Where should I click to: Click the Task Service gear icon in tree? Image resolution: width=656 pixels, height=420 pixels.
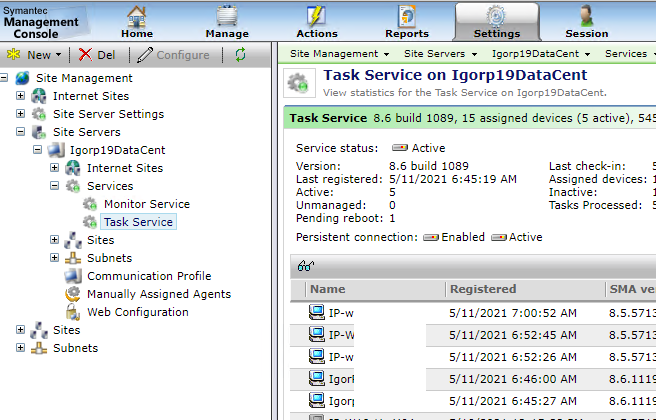(90, 222)
